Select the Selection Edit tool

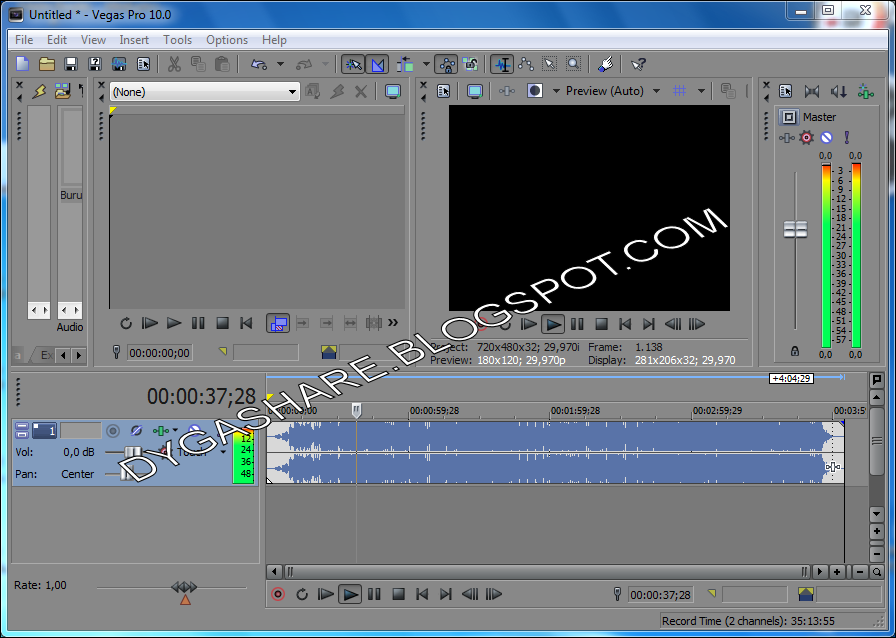pos(550,64)
